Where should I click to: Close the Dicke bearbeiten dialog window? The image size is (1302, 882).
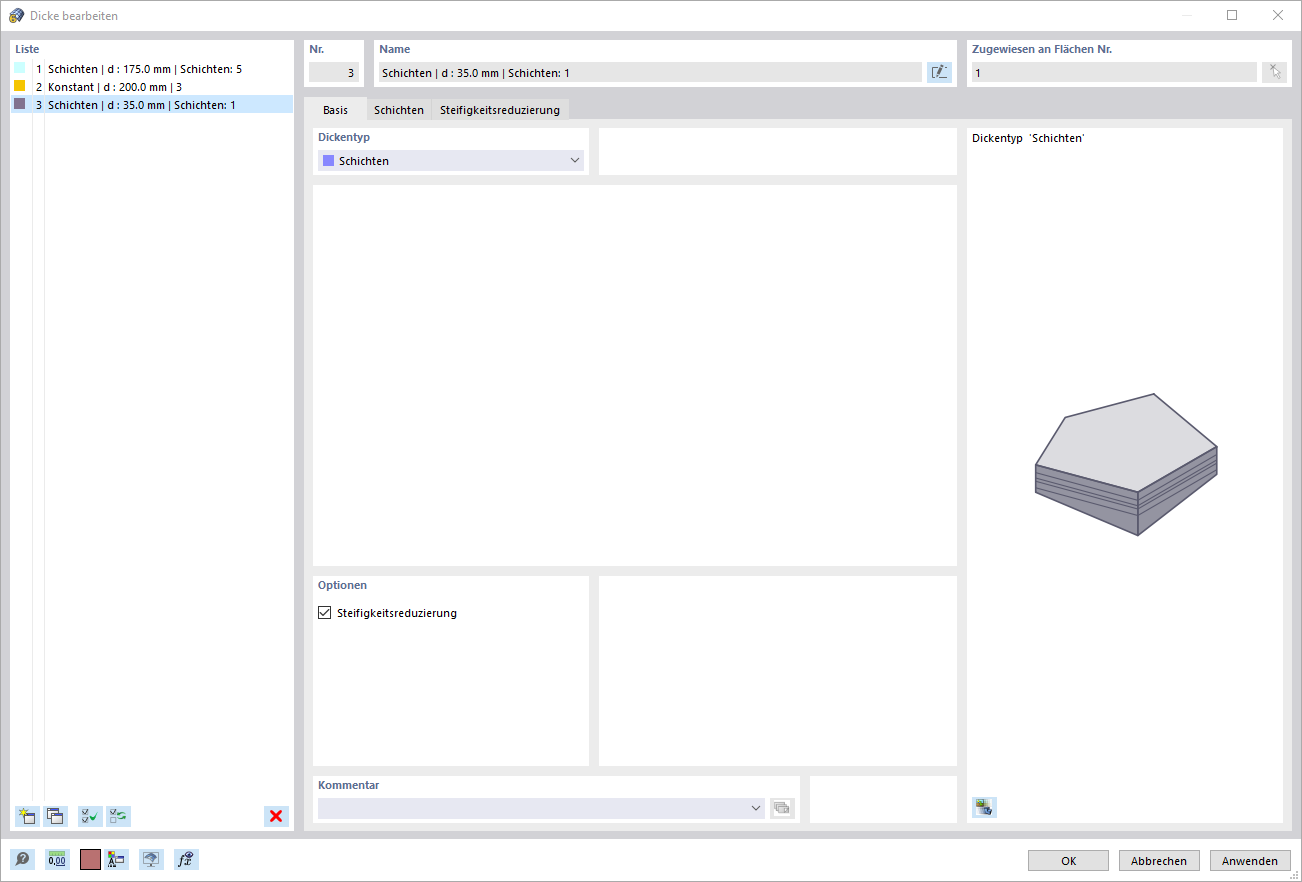pyautogui.click(x=1277, y=15)
